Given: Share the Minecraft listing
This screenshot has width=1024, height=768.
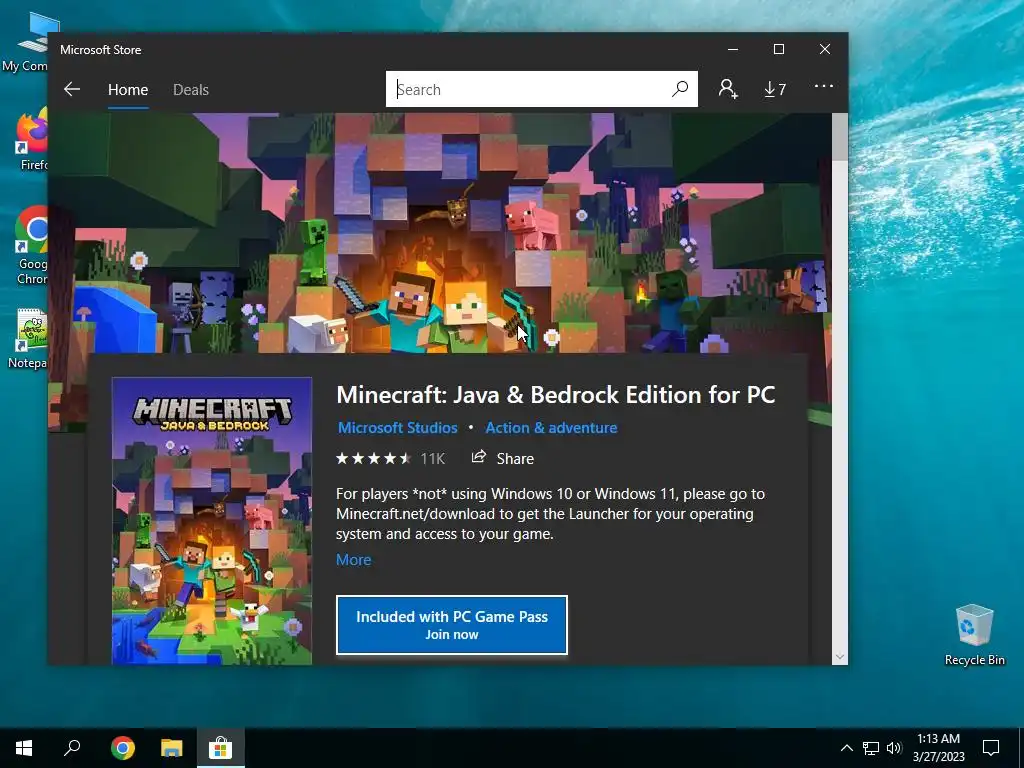Looking at the screenshot, I should [502, 458].
